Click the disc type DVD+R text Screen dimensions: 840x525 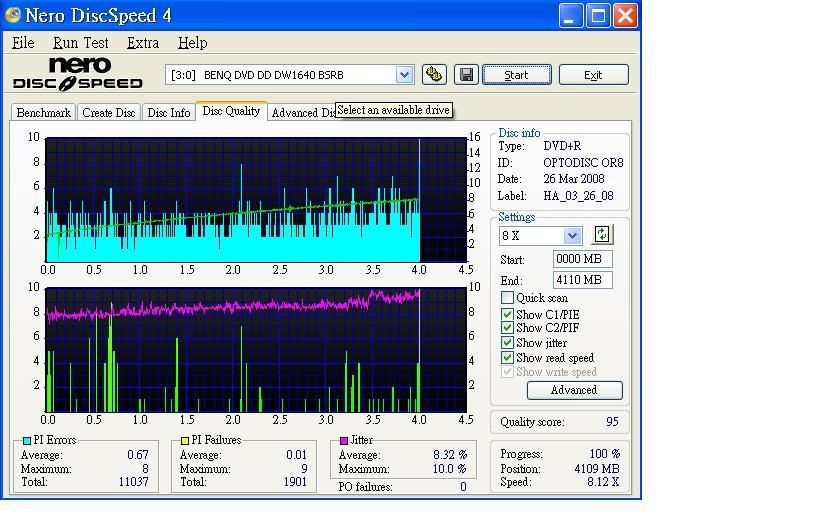[x=562, y=146]
